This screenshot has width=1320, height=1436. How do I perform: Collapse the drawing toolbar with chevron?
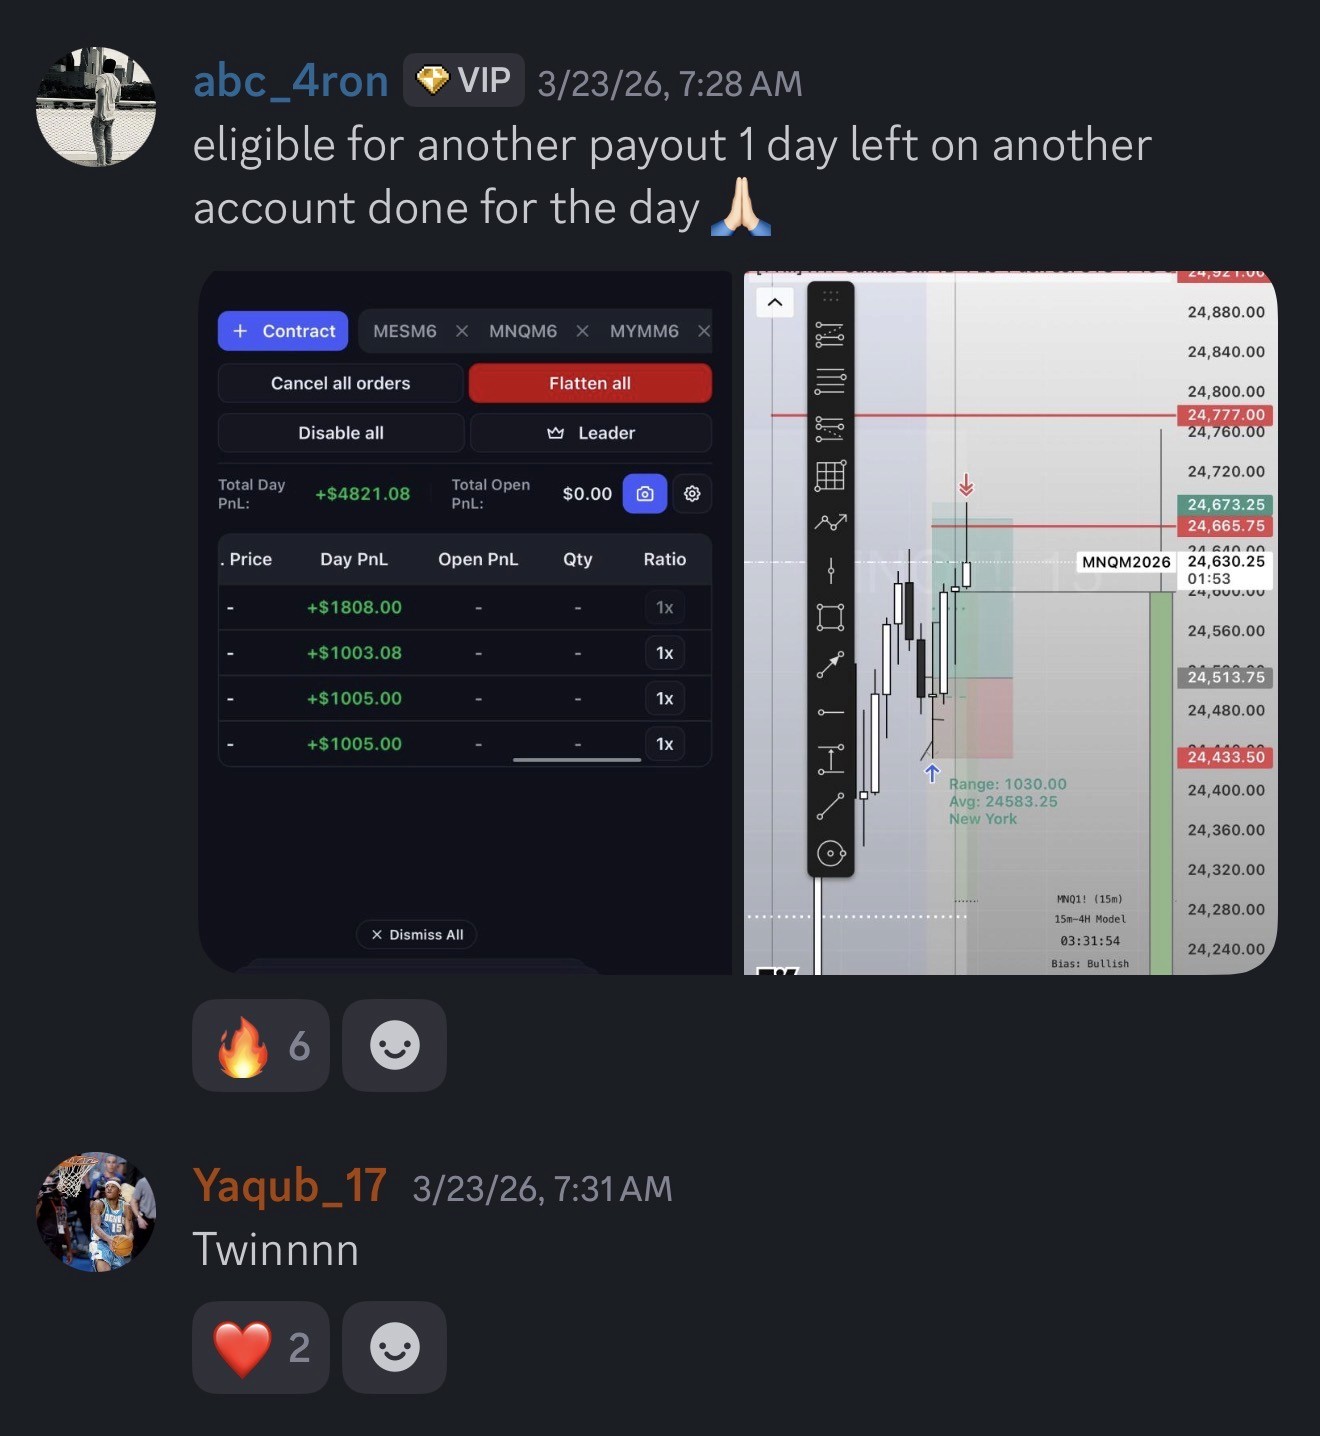point(775,302)
